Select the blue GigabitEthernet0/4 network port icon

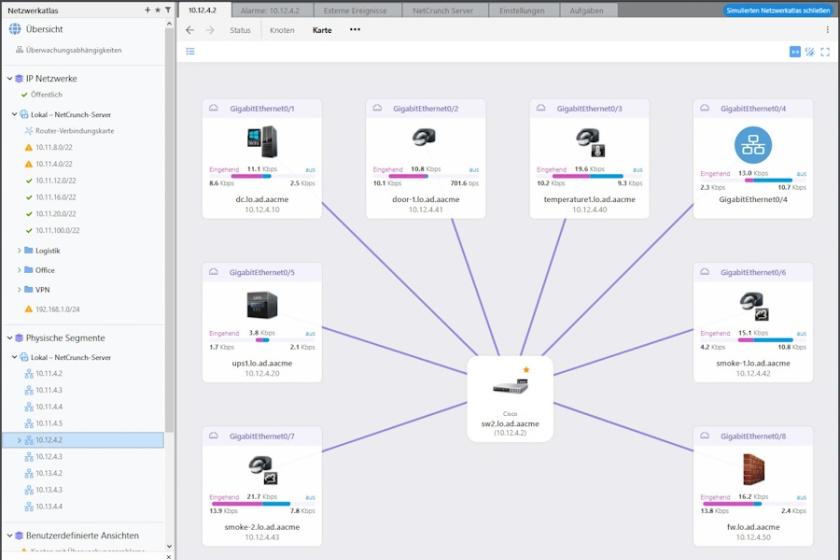753,145
